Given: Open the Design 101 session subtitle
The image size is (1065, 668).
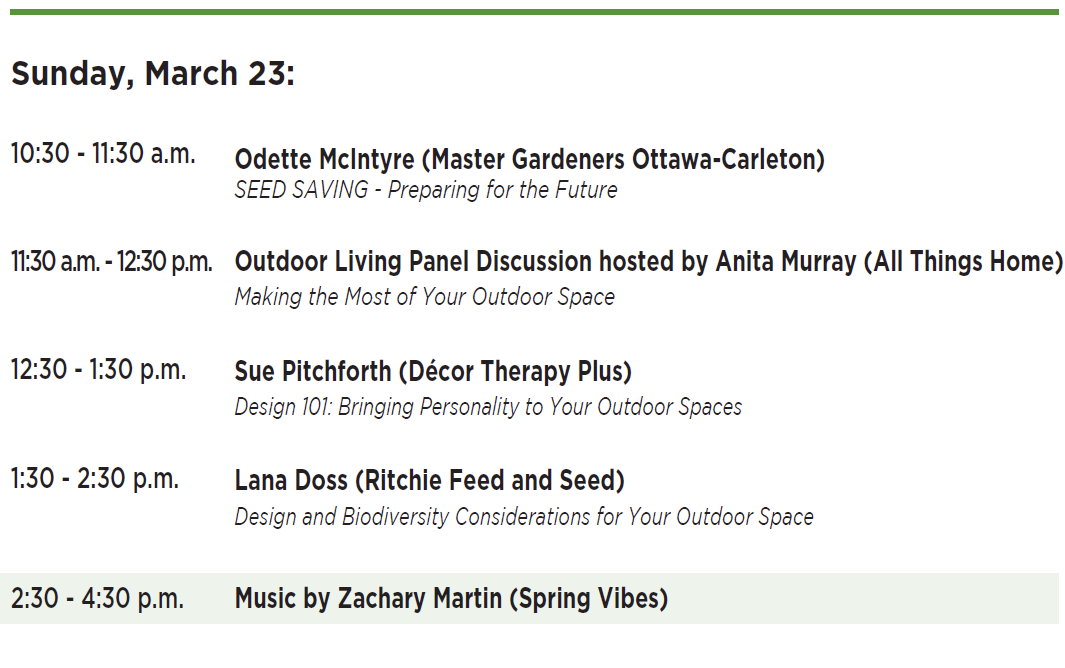Looking at the screenshot, I should click(488, 407).
